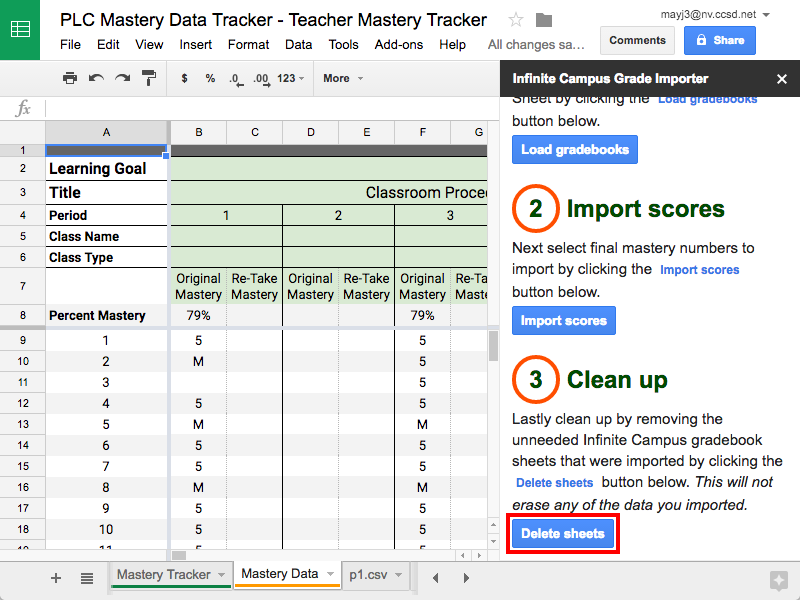The image size is (800, 600).
Task: Click the formula bar input
Action: (x=270, y=108)
